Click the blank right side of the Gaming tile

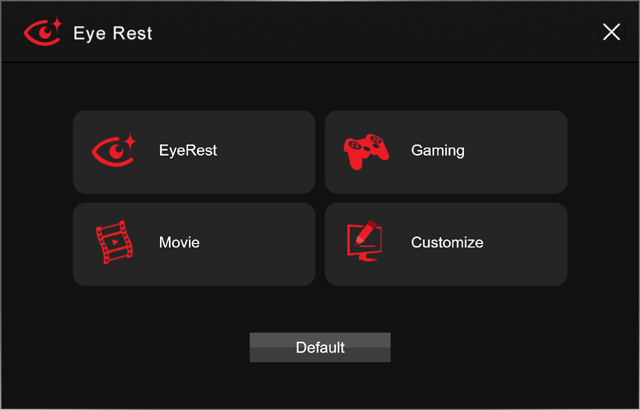pyautogui.click(x=525, y=152)
